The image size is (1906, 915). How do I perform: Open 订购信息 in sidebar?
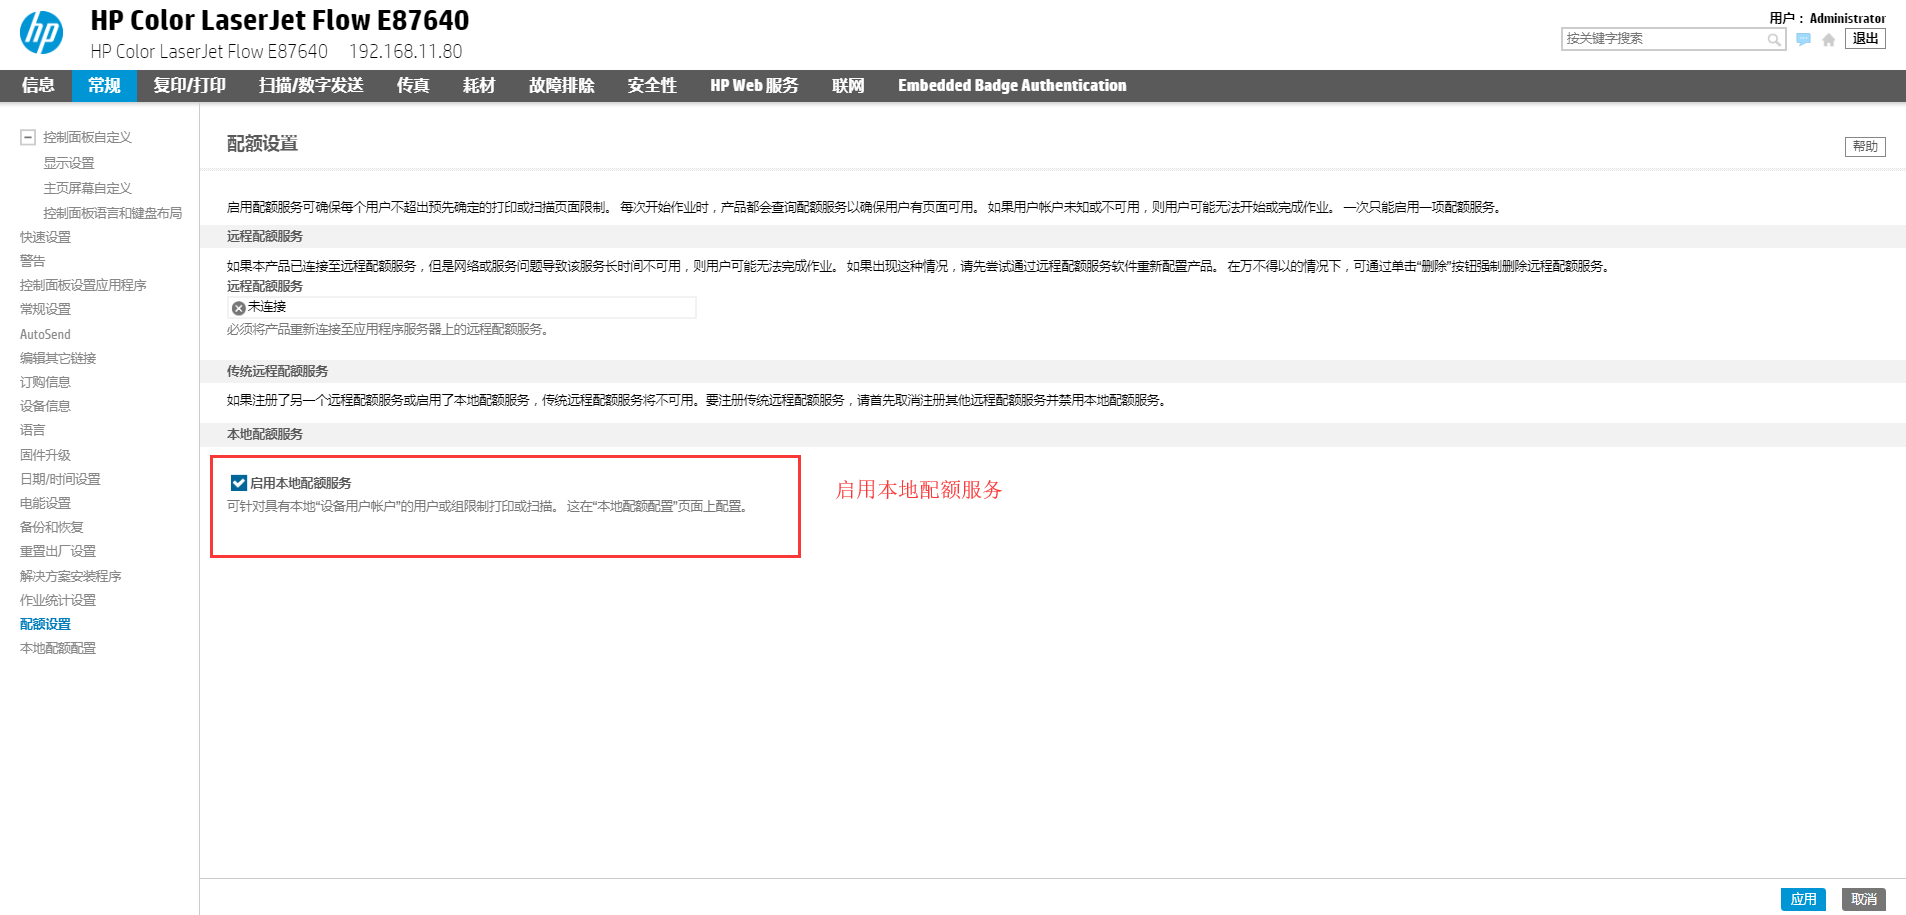tap(45, 382)
